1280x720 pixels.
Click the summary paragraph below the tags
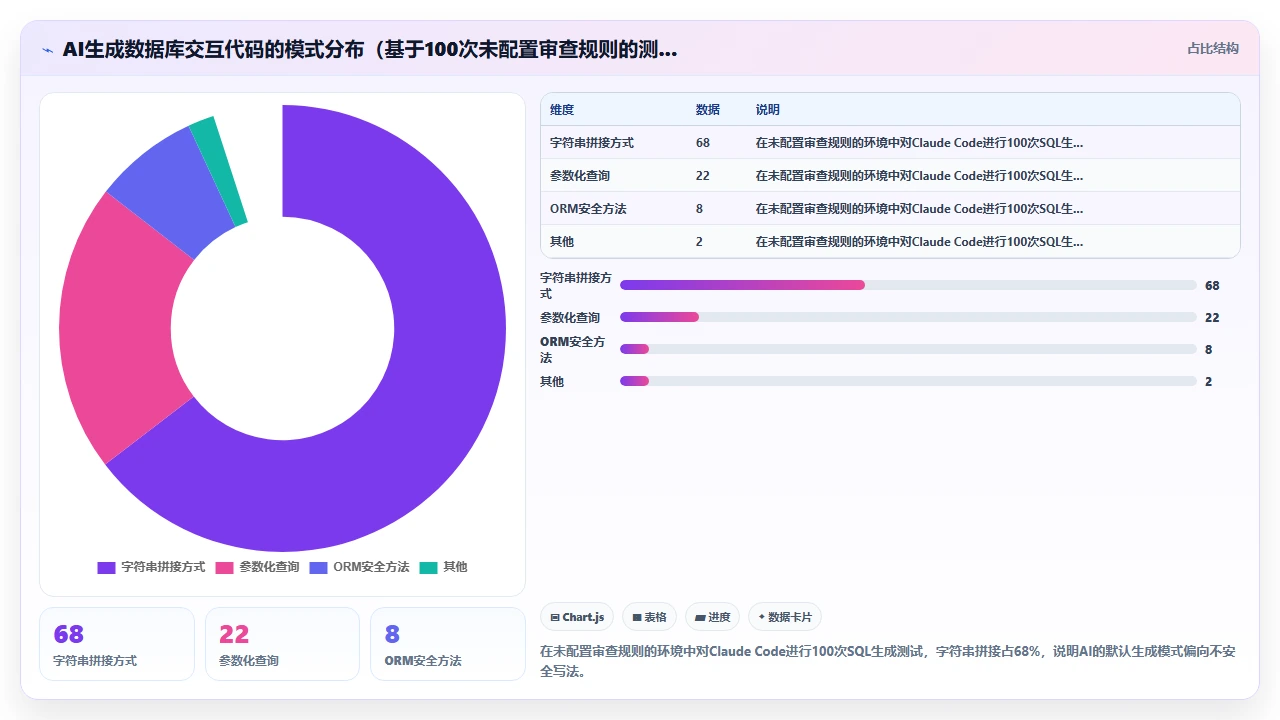tap(888, 661)
